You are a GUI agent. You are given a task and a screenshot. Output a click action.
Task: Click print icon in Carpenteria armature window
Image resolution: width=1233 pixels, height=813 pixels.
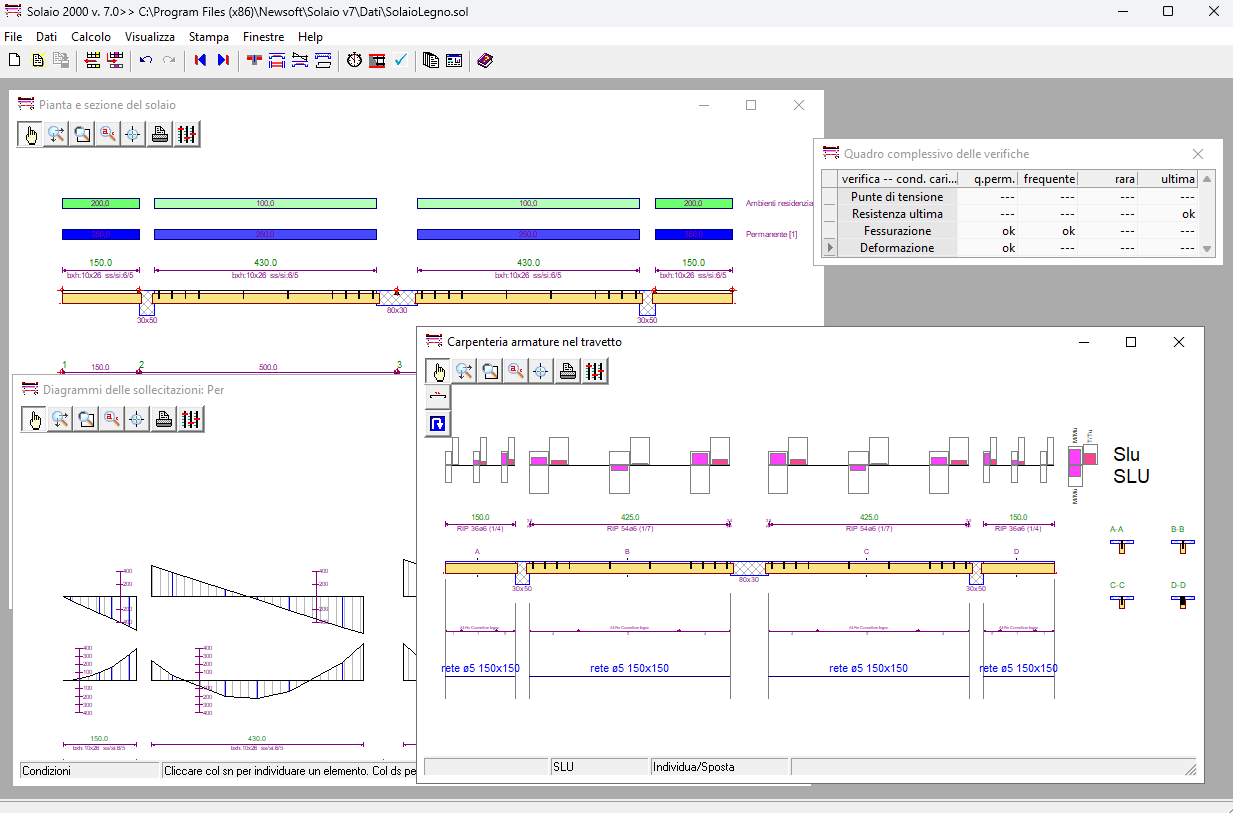point(568,371)
